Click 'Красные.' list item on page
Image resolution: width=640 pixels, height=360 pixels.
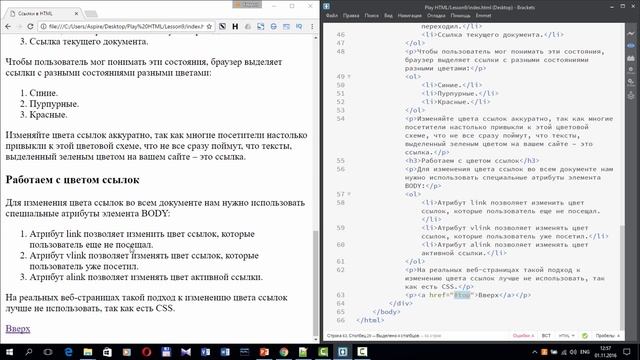(48, 115)
